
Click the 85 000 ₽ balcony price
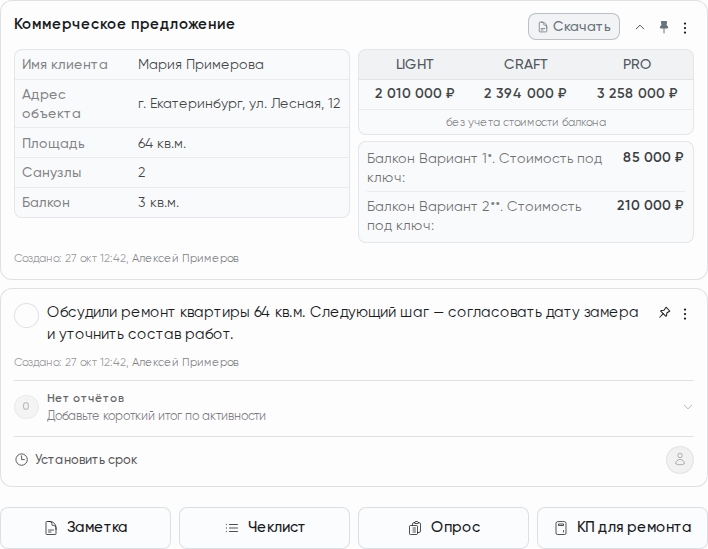click(653, 157)
